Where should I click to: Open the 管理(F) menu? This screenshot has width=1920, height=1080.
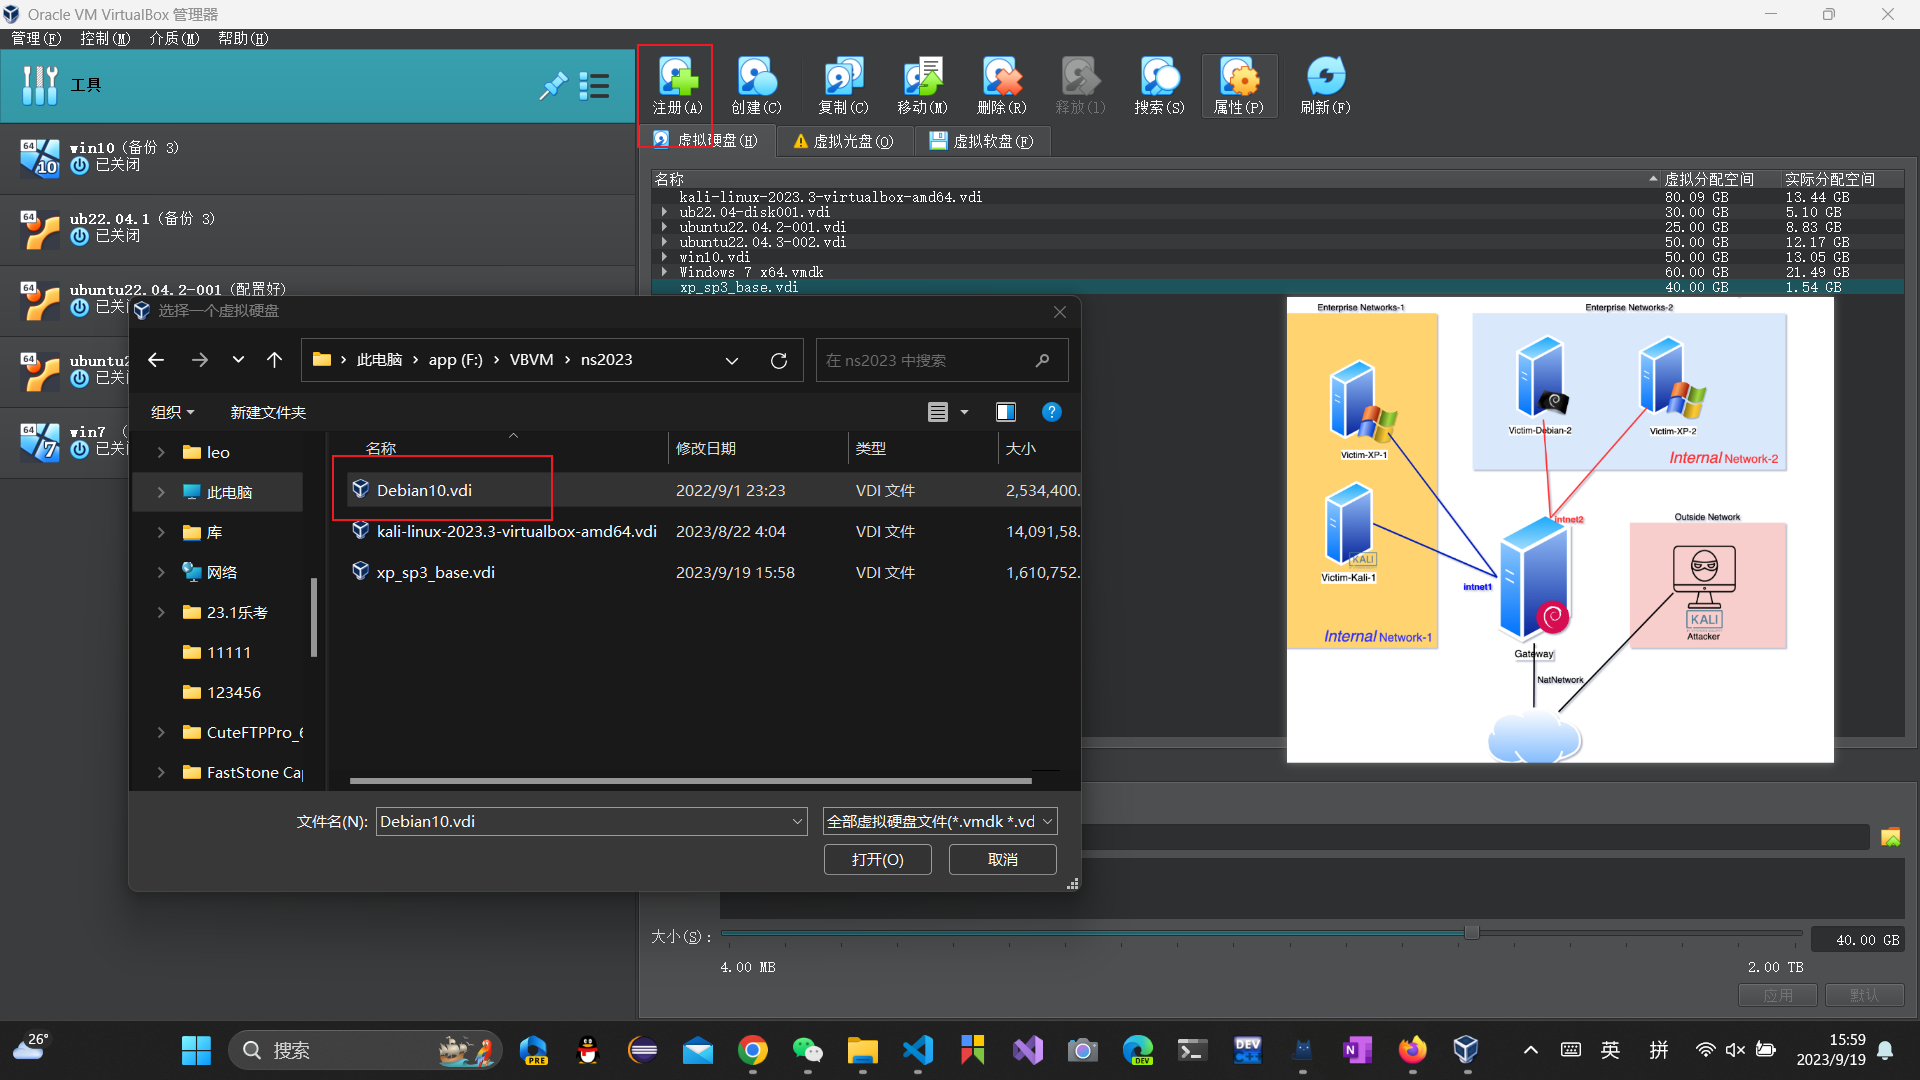coord(36,38)
